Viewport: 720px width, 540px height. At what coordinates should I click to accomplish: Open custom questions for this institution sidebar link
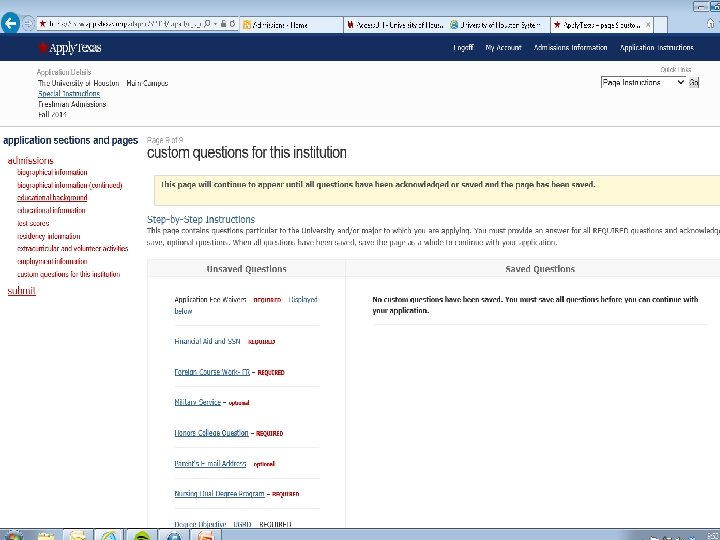(68, 274)
